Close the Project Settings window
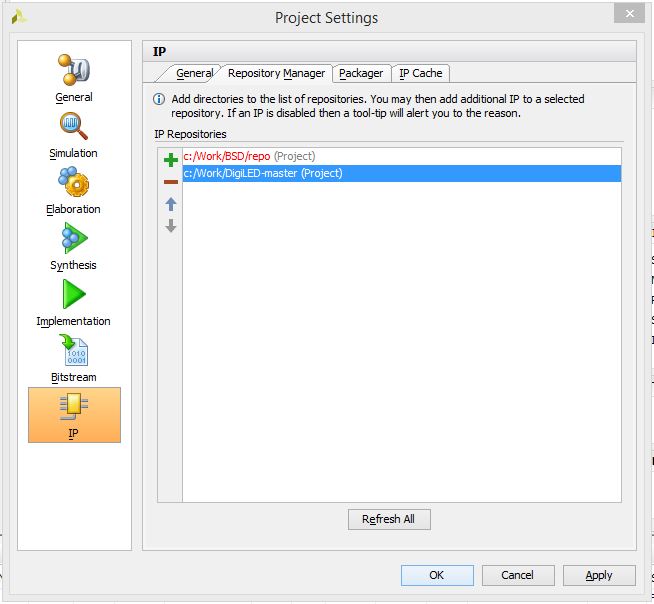 [629, 14]
